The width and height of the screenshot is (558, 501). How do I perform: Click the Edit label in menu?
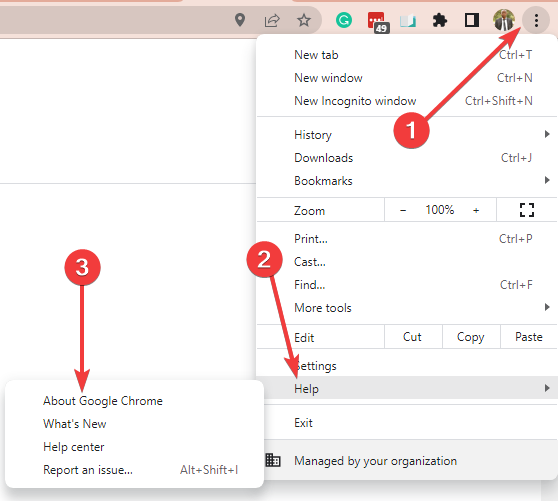click(304, 337)
